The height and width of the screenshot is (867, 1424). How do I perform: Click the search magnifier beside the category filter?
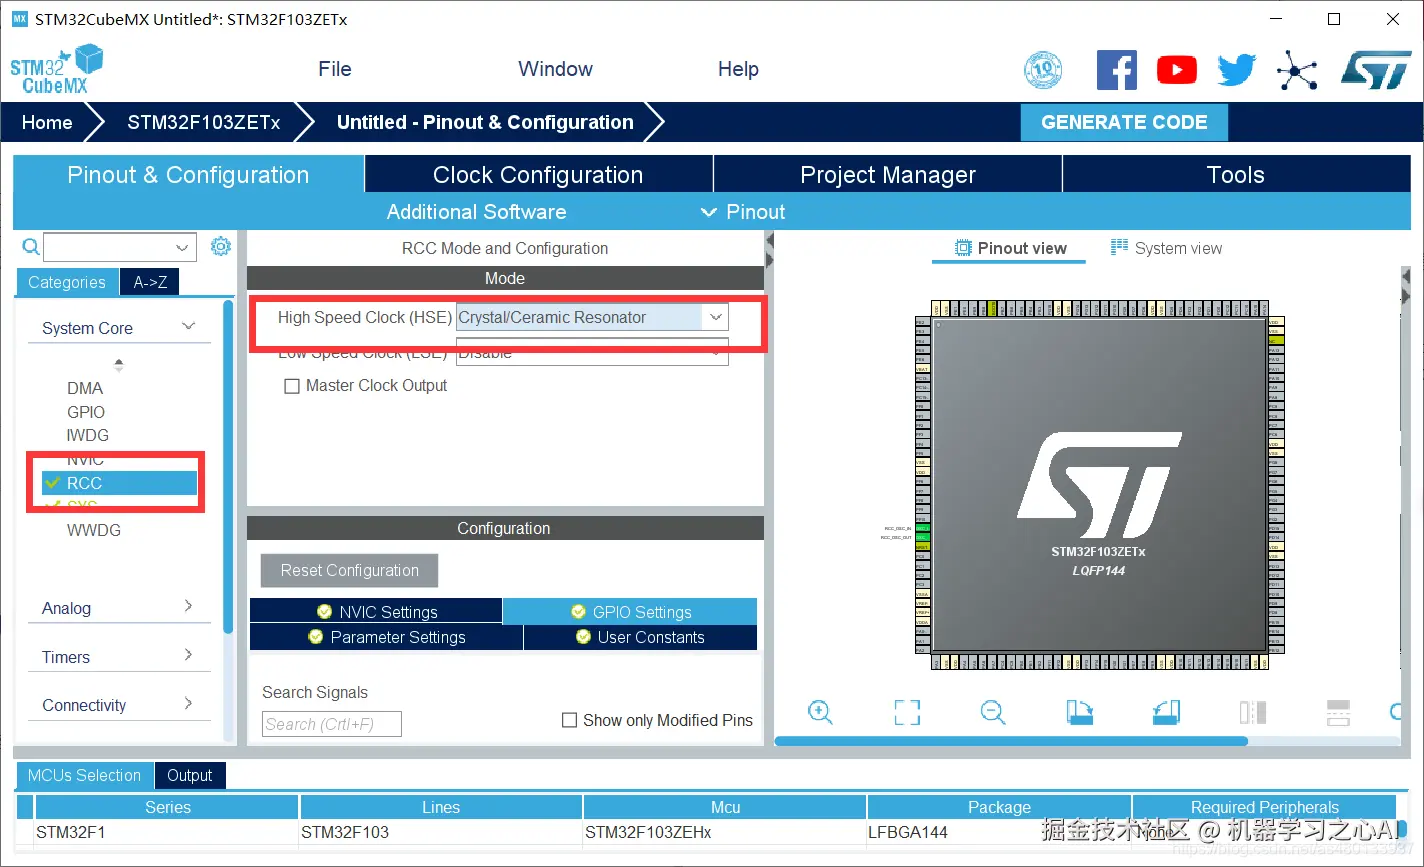[x=31, y=247]
